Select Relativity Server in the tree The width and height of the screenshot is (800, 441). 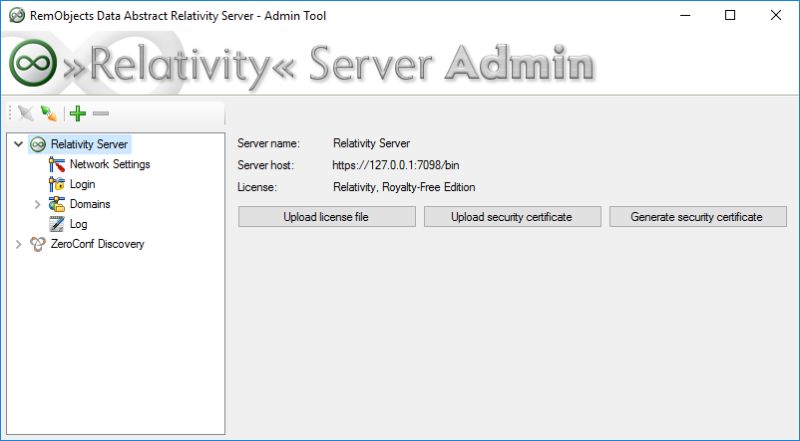(x=89, y=144)
